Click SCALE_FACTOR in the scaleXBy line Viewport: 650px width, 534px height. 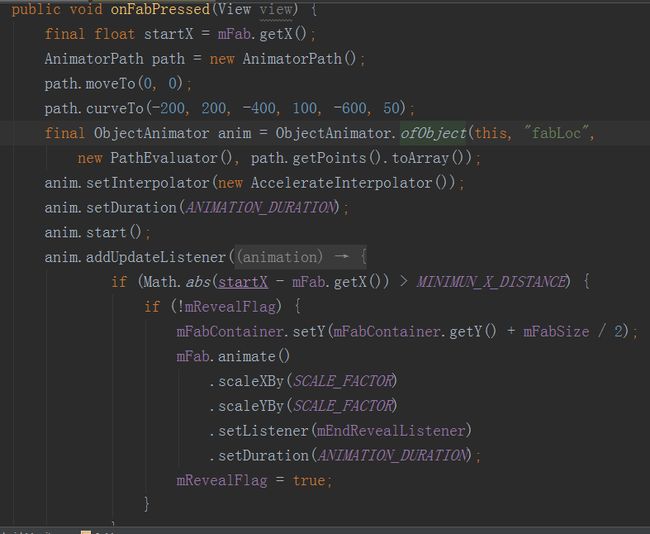point(343,381)
